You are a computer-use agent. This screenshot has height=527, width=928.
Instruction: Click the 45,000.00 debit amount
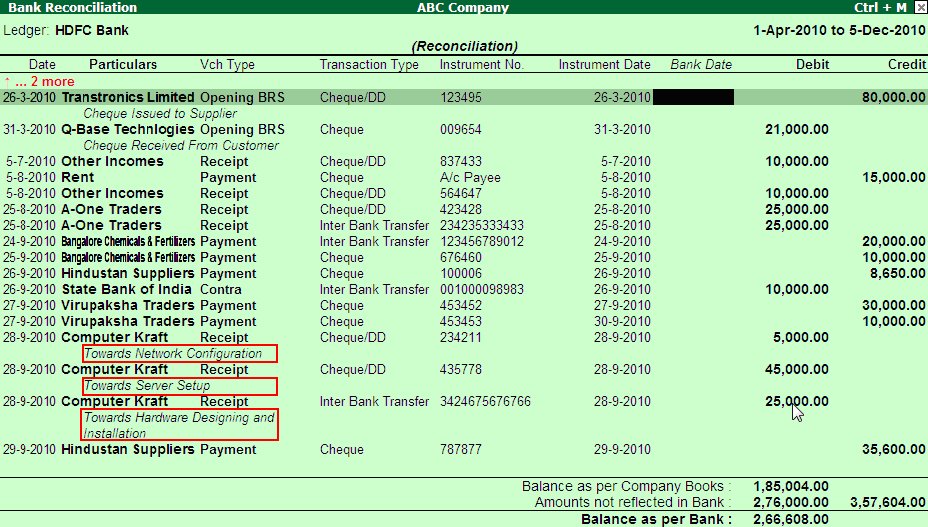[x=797, y=369]
